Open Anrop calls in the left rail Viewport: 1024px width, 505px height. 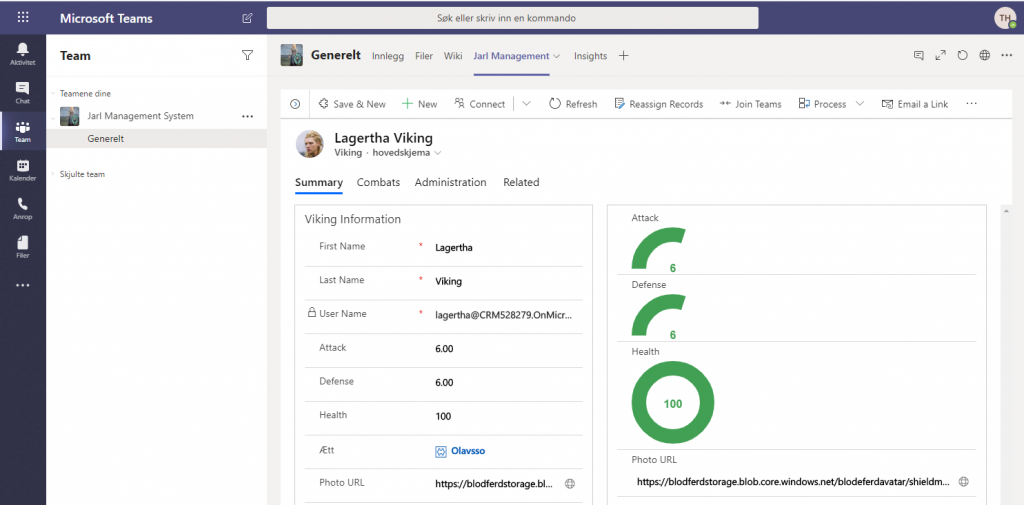pos(23,208)
